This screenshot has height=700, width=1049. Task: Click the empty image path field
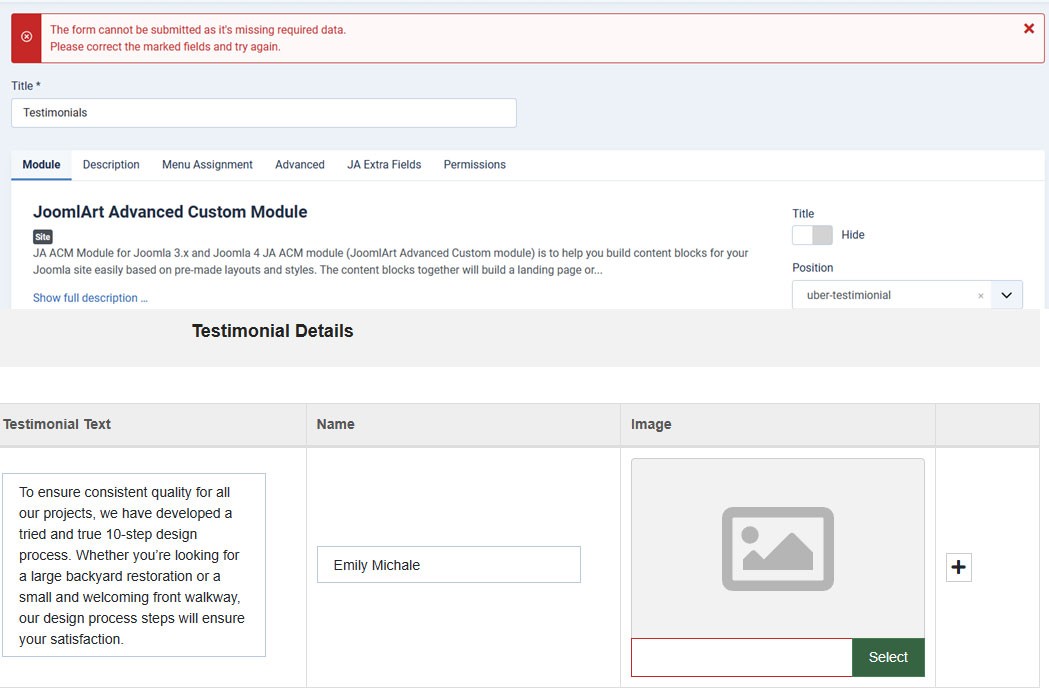741,657
